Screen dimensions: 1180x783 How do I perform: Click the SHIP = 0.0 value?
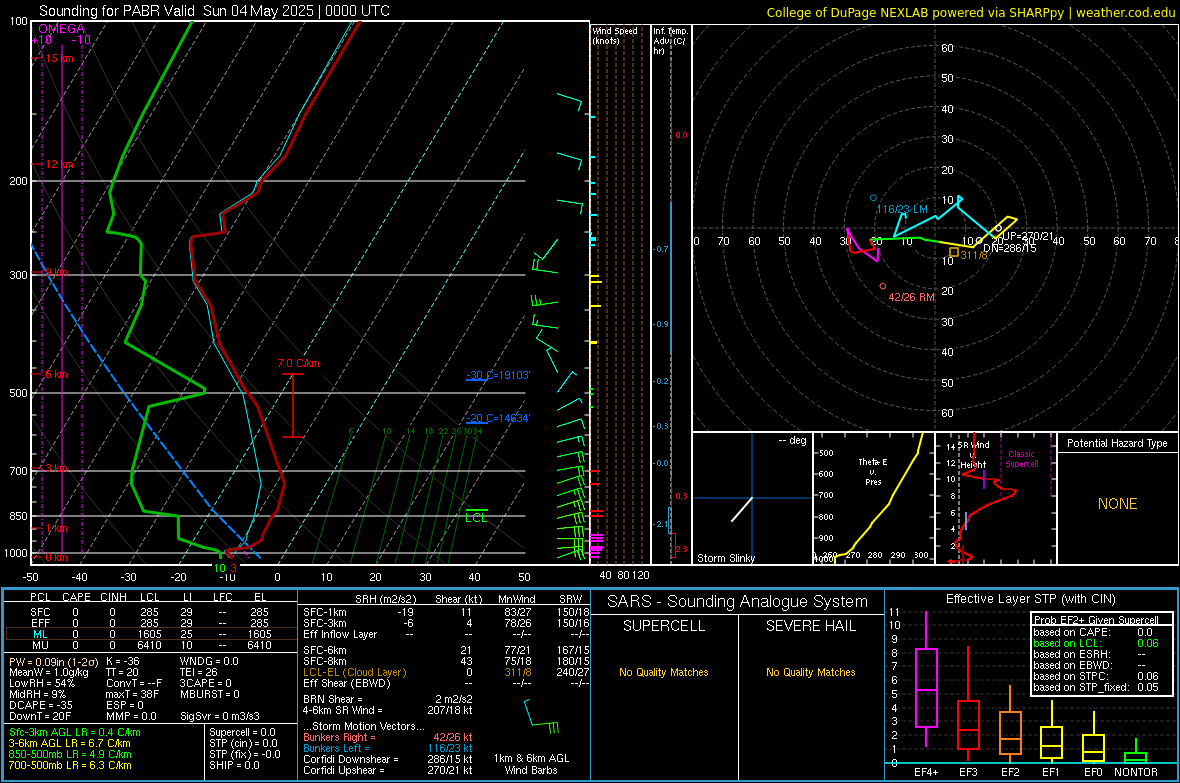pos(234,766)
